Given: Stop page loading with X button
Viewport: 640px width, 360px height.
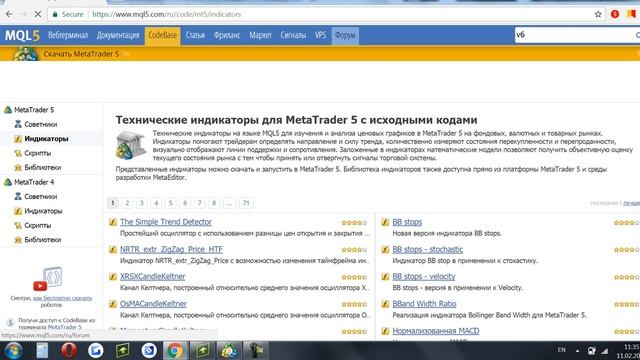Looking at the screenshot, I should [x=38, y=14].
